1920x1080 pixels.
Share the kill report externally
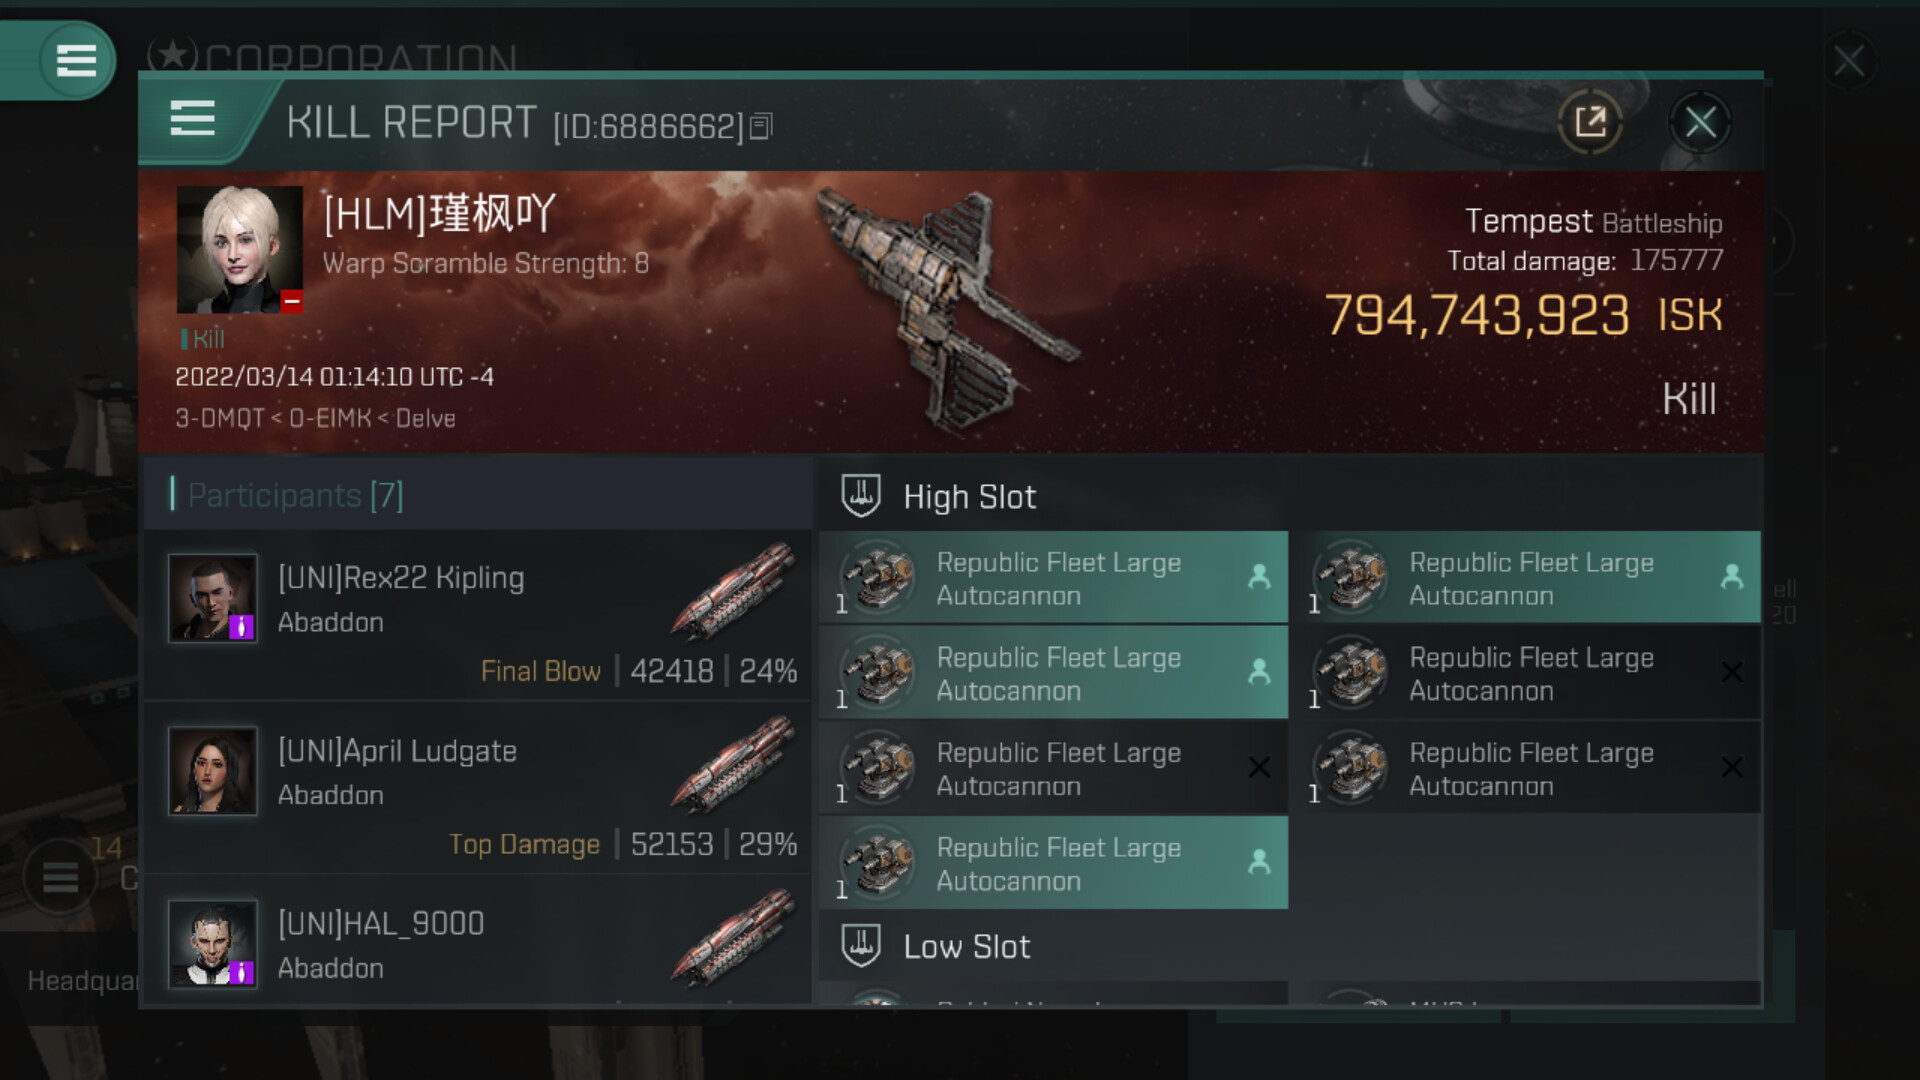[1590, 122]
